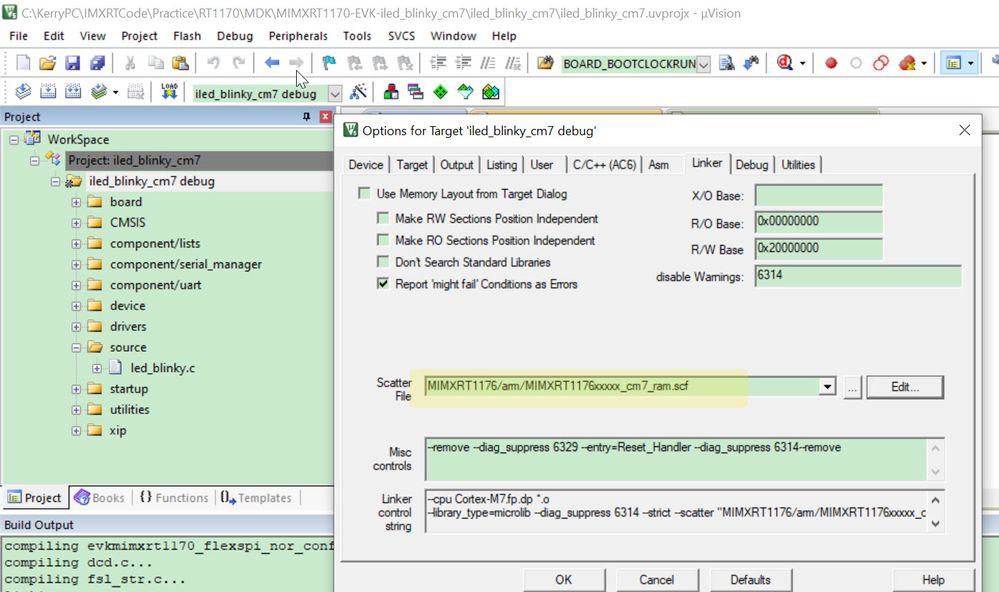Click the Rebuild all target files icon

(73, 92)
